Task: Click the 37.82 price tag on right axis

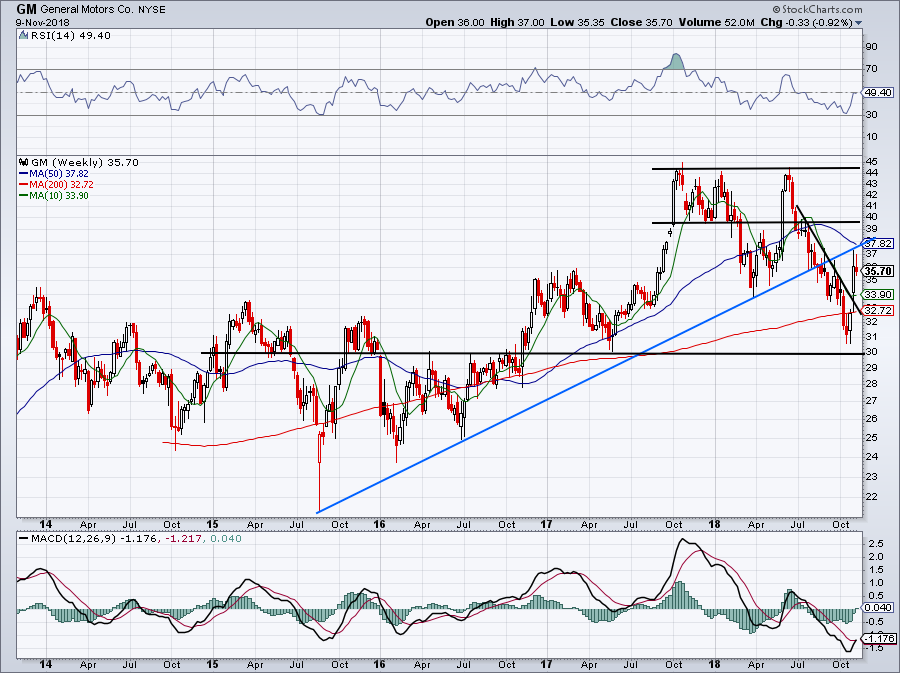Action: [x=878, y=243]
